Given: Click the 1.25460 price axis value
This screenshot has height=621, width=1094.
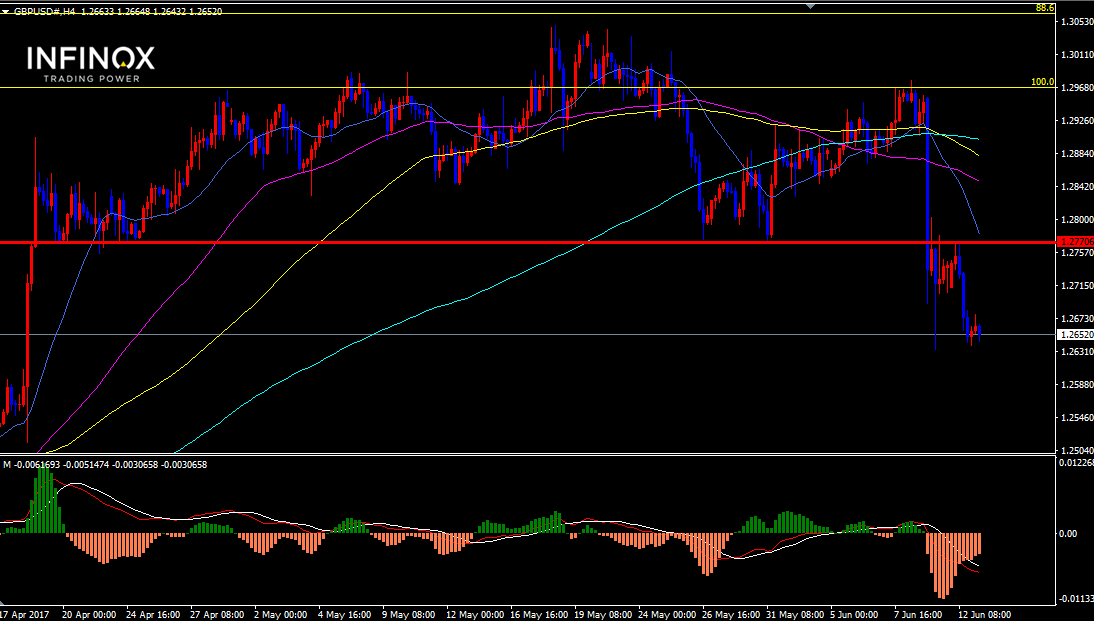Looking at the screenshot, I should coord(1077,417).
